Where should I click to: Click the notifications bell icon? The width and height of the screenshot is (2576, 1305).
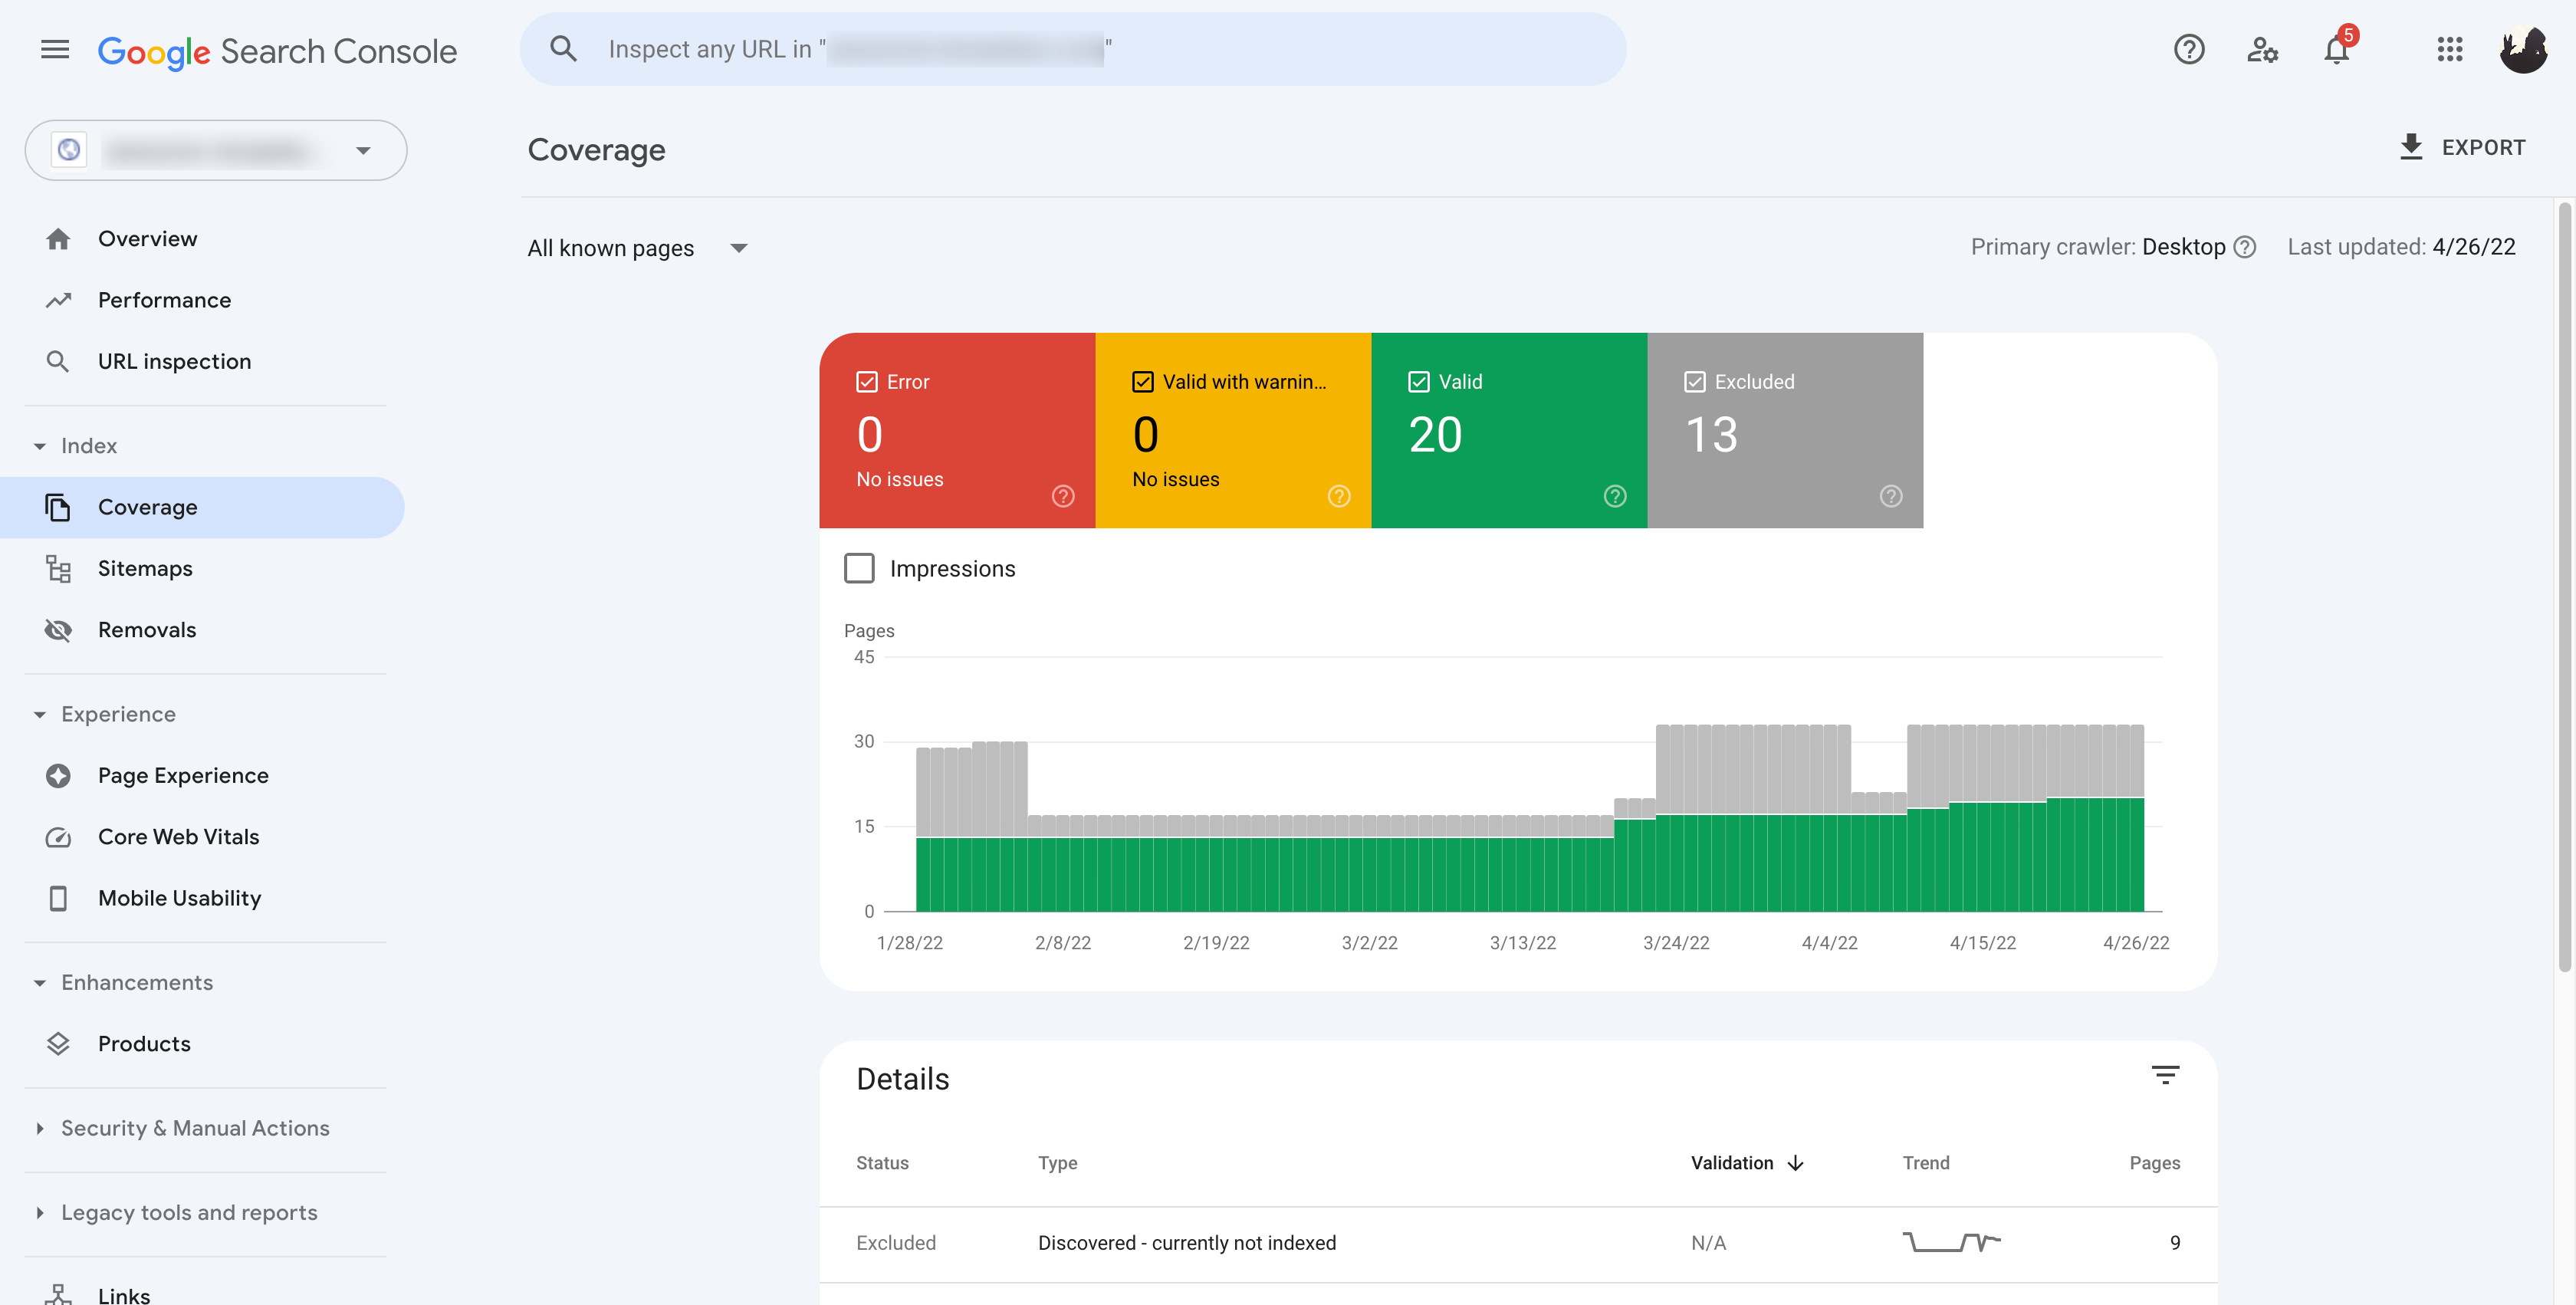[x=2336, y=48]
